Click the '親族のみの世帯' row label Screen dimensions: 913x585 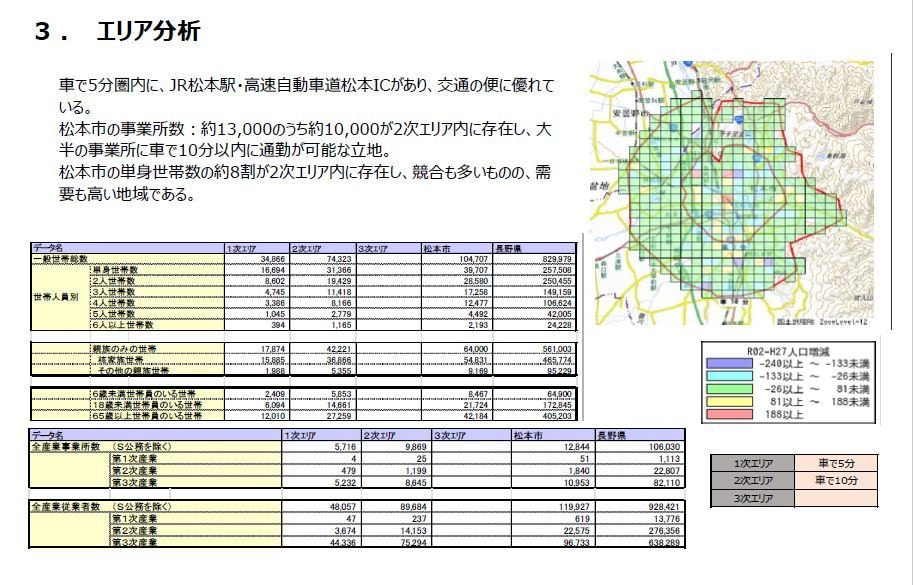click(x=124, y=349)
